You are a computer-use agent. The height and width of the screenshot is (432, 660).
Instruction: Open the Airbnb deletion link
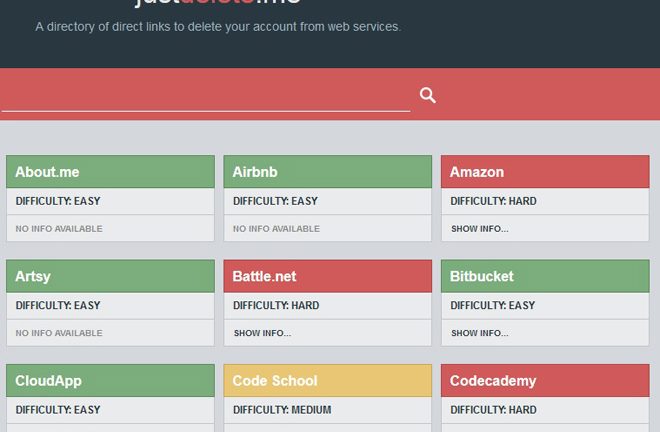pyautogui.click(x=327, y=172)
